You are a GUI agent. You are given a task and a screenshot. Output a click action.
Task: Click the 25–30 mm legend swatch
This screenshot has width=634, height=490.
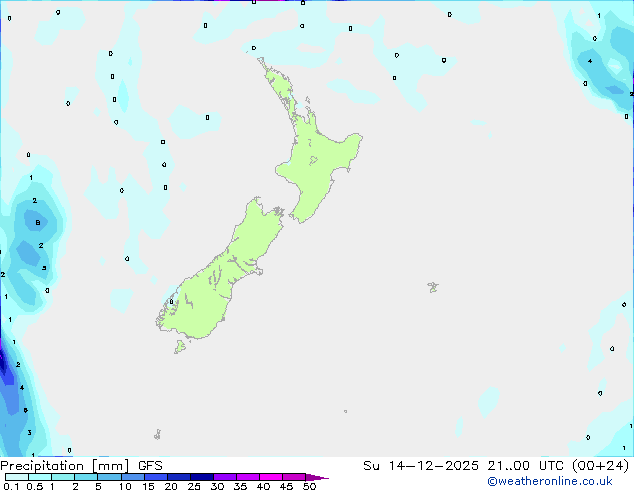[x=201, y=477]
